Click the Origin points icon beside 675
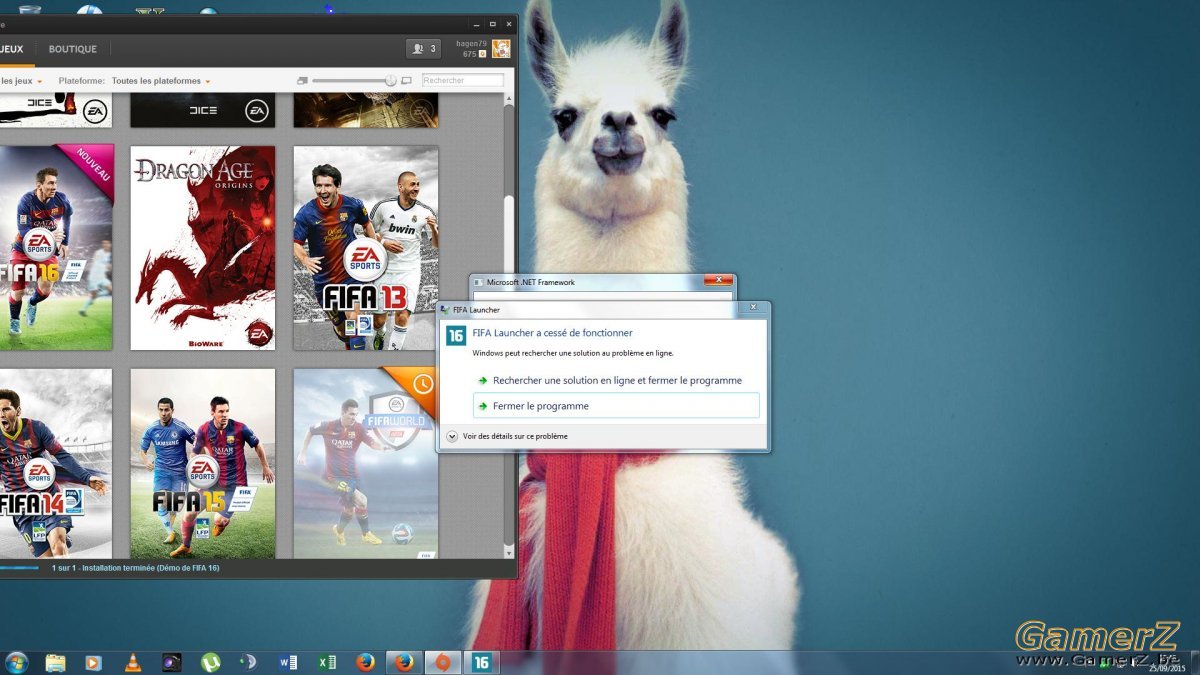Image resolution: width=1200 pixels, height=675 pixels. click(x=482, y=54)
